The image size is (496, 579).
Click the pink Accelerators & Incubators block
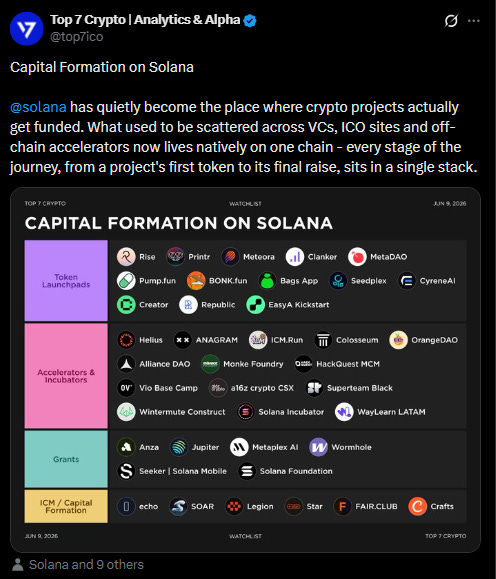(x=66, y=376)
